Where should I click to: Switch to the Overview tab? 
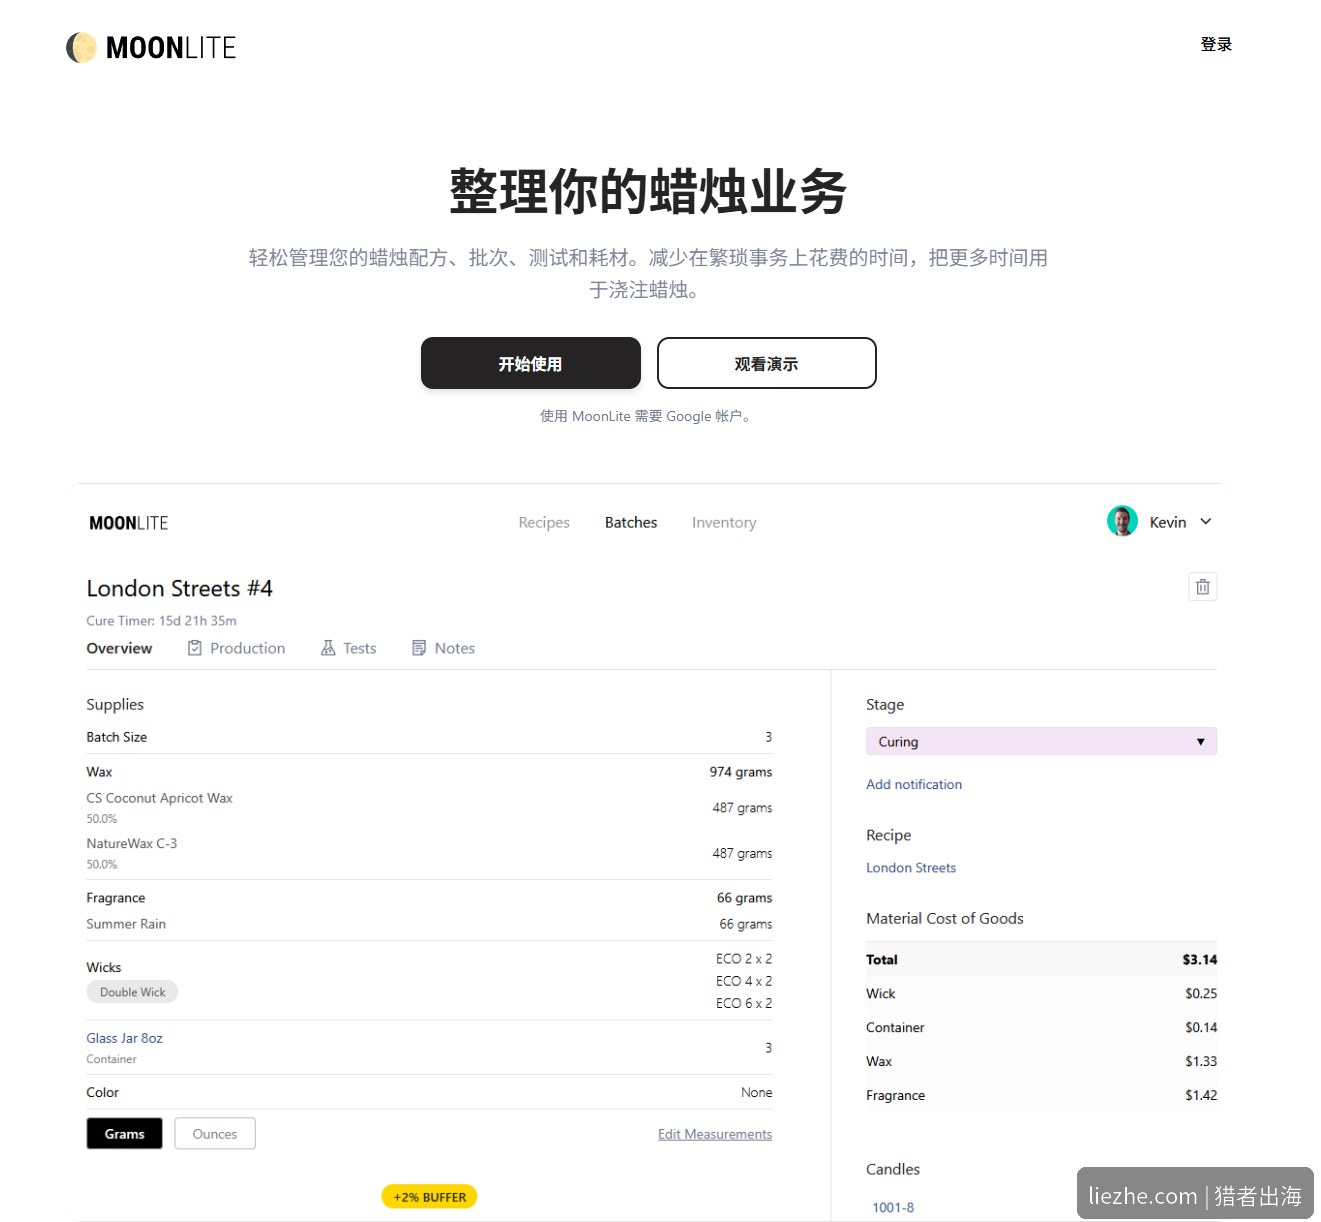tap(119, 648)
